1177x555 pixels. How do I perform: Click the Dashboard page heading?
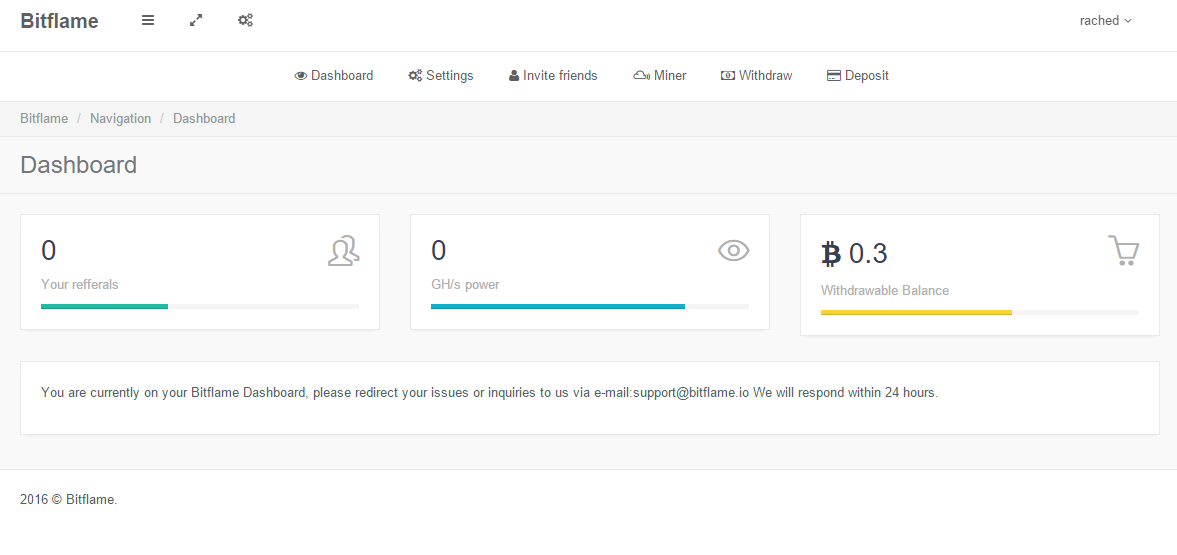click(79, 164)
